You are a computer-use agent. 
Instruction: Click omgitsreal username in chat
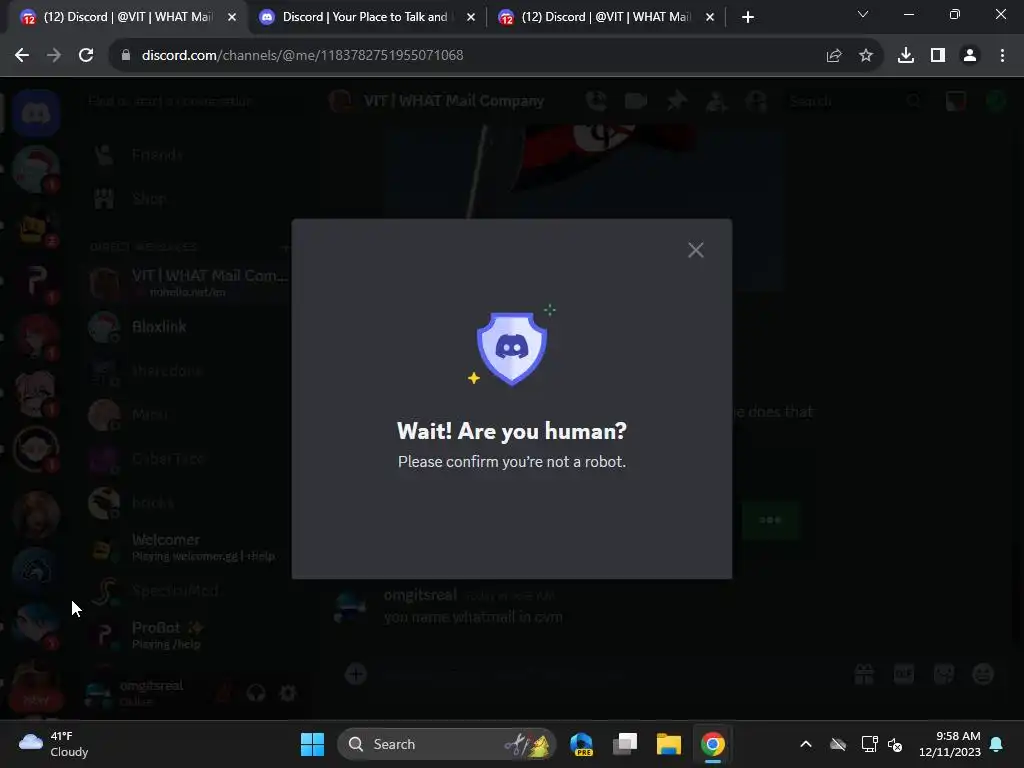click(x=420, y=595)
